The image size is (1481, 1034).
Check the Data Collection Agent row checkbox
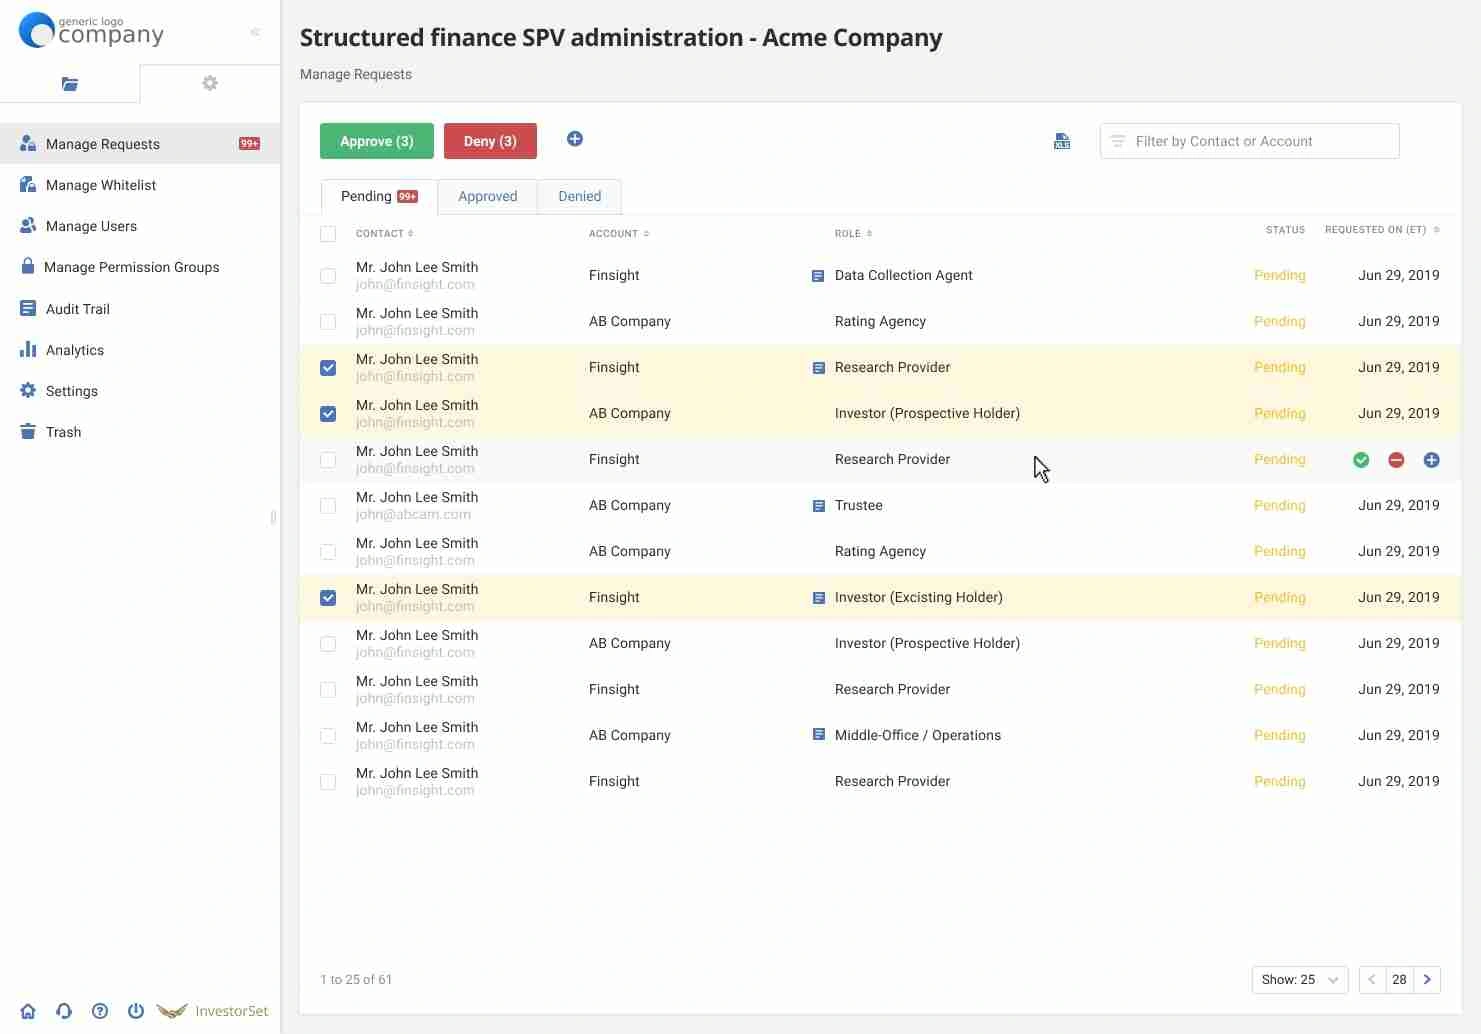click(328, 276)
